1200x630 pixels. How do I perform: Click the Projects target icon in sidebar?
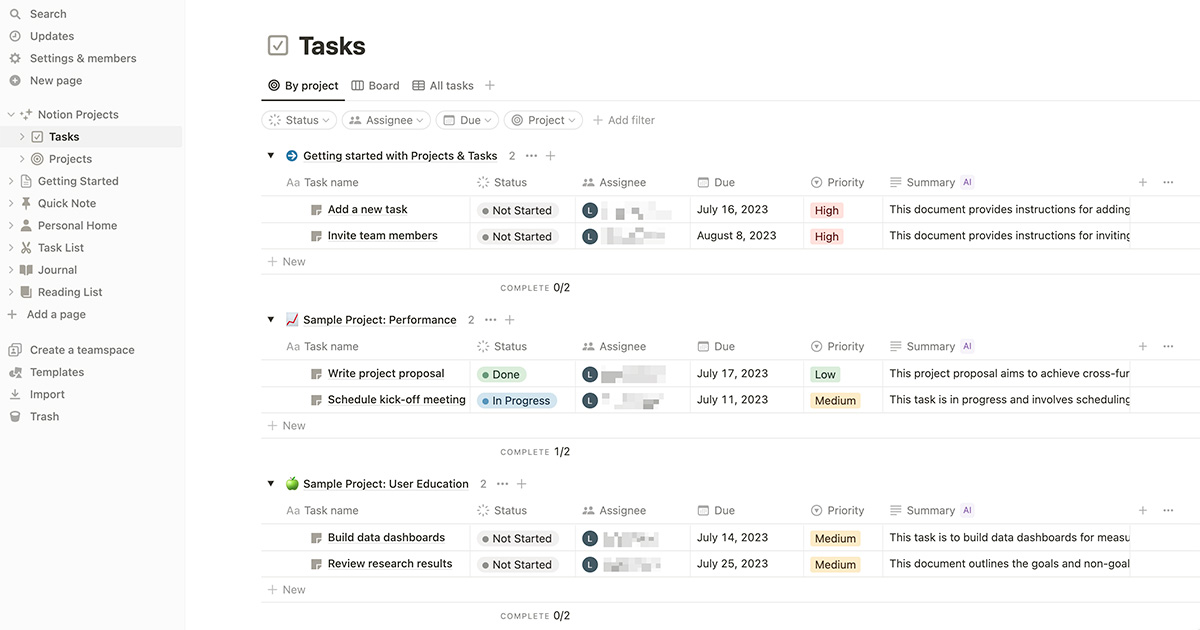pos(37,159)
